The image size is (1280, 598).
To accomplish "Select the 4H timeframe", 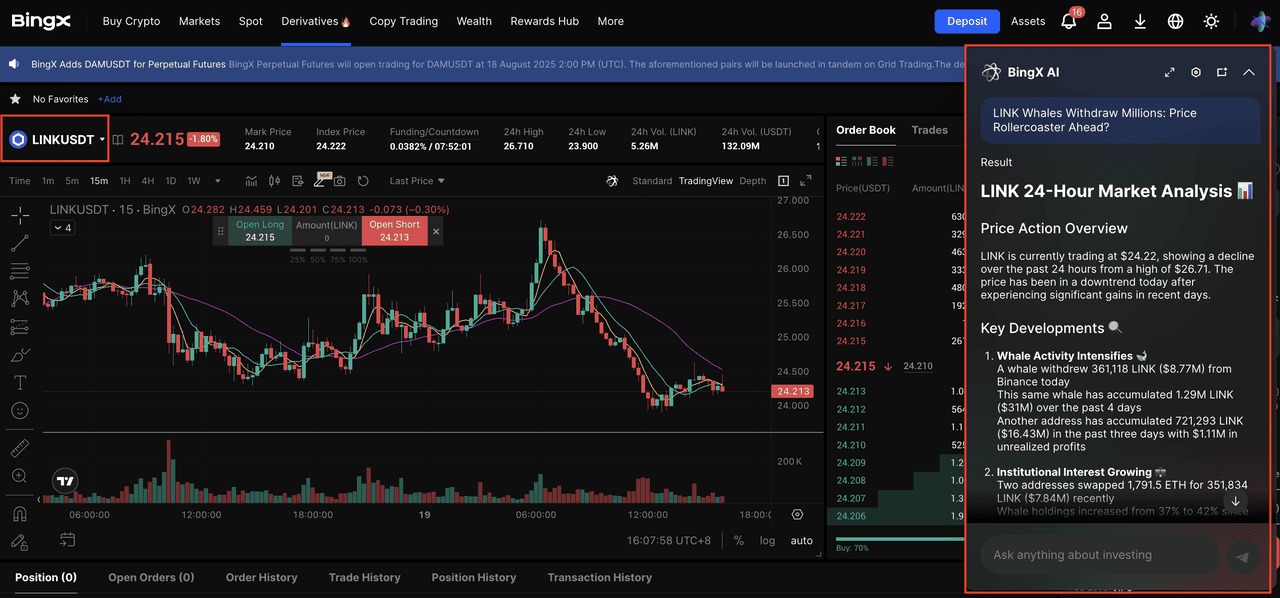I will (x=148, y=181).
